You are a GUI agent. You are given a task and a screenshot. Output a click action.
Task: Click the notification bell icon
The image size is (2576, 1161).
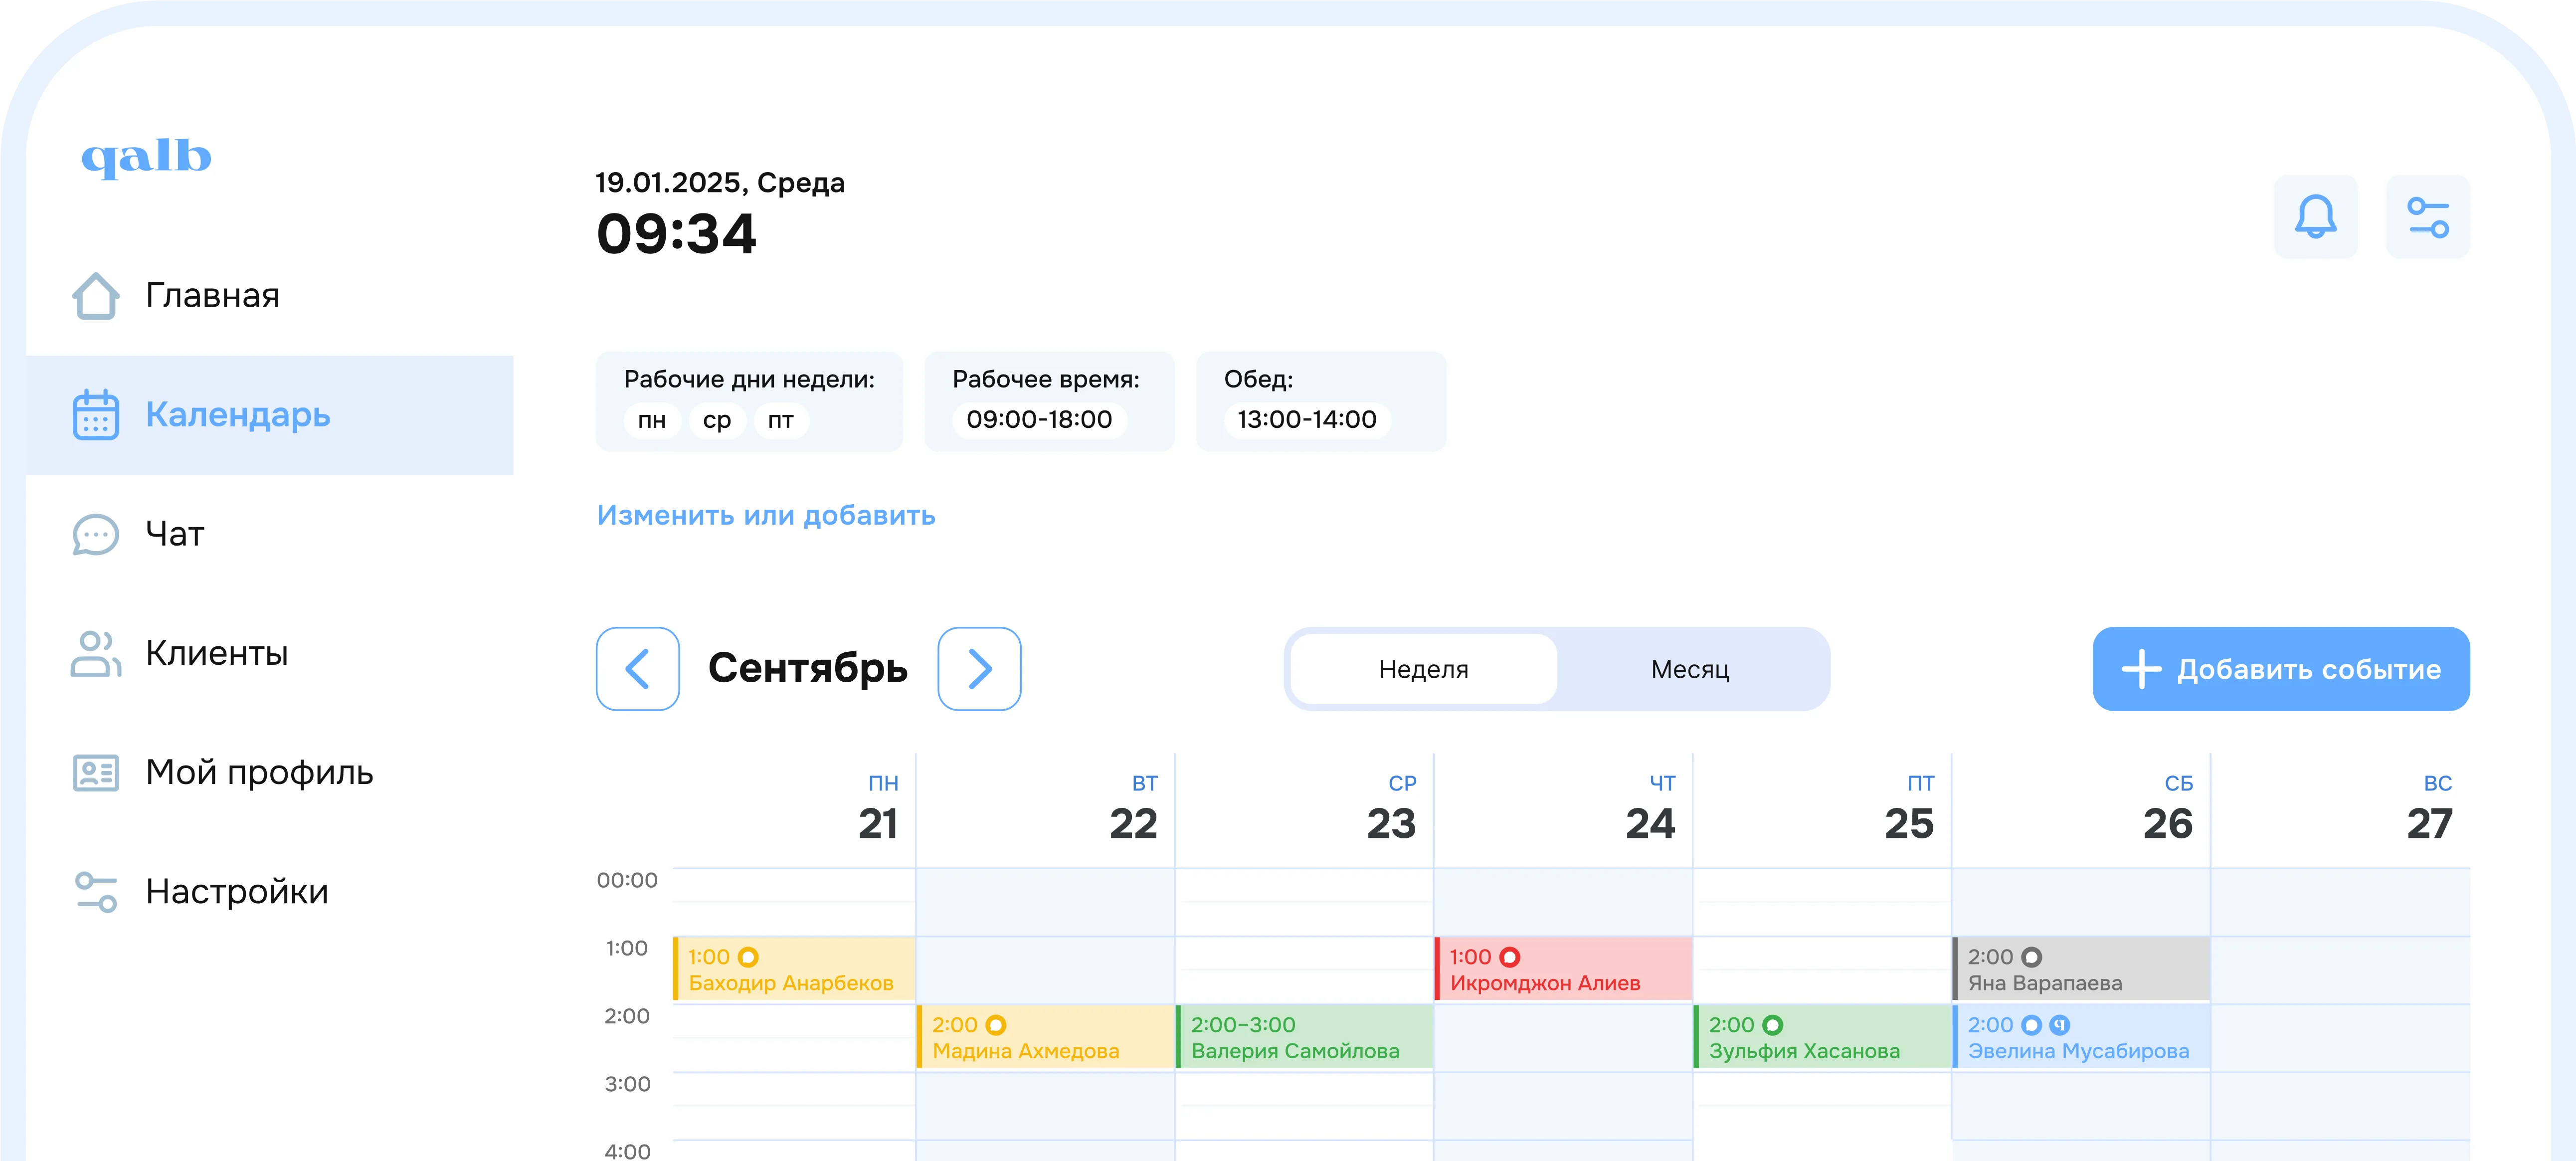(2315, 217)
